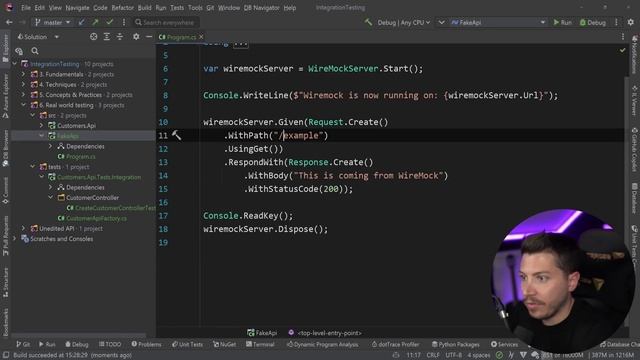Open the Build menu
The image size is (640, 360).
(144, 8)
